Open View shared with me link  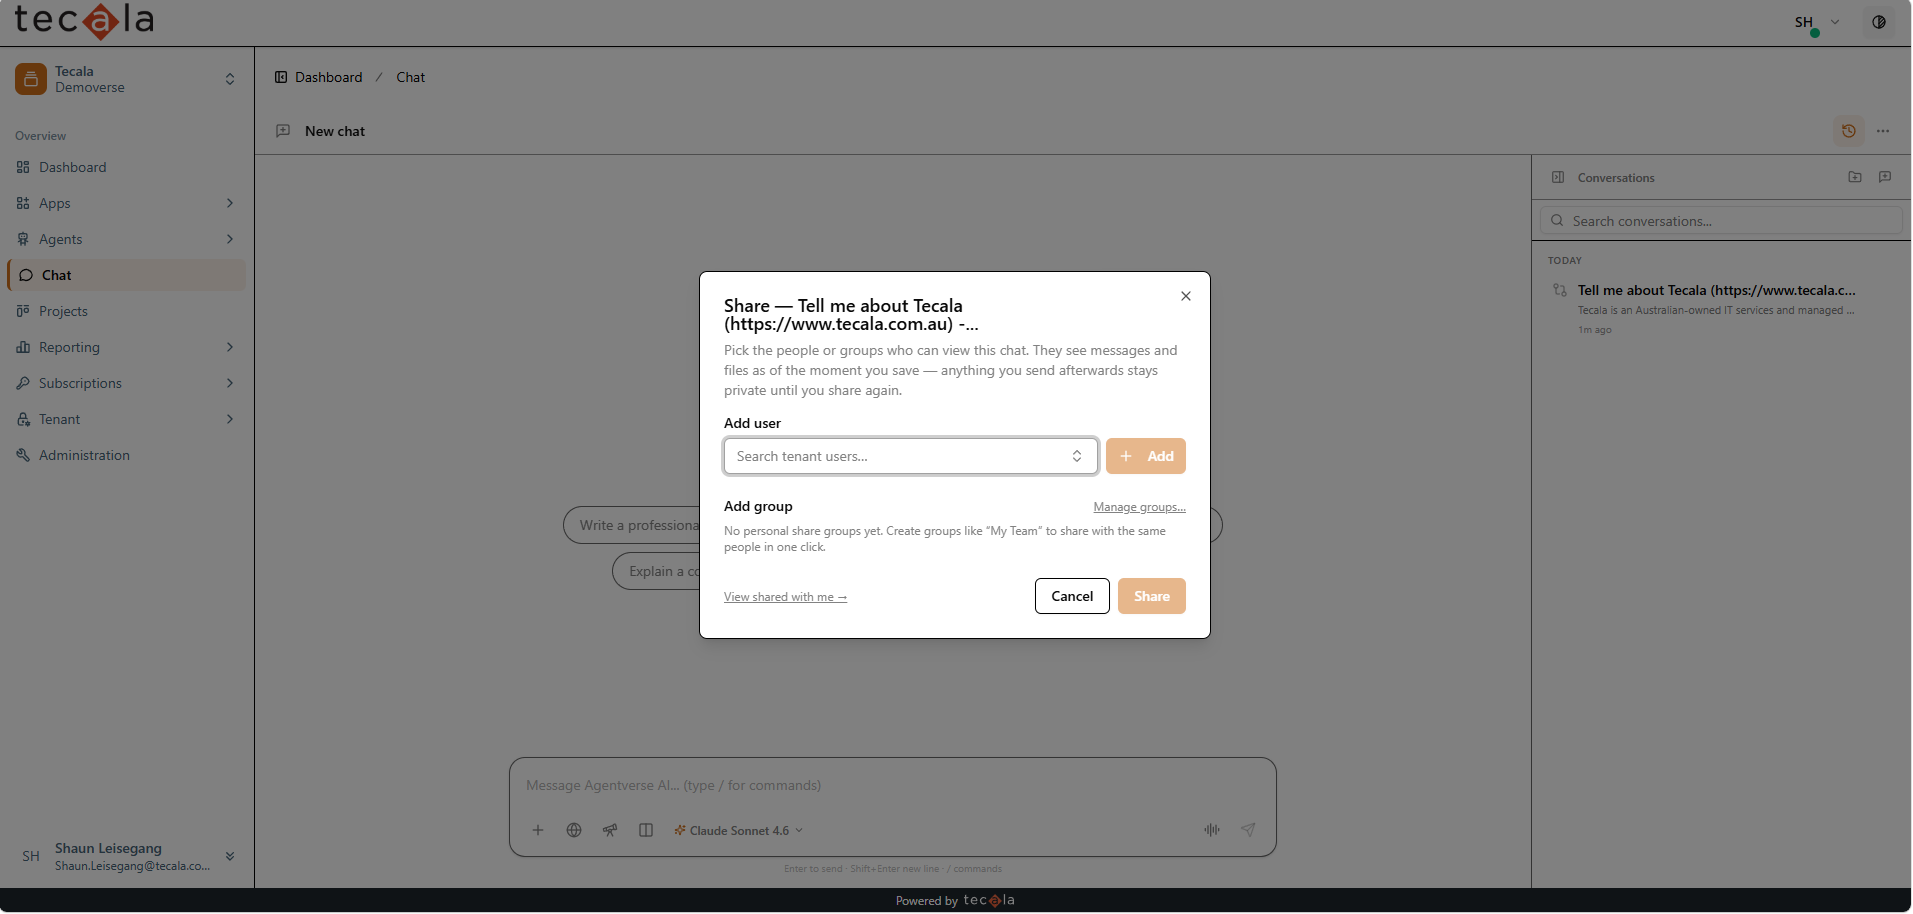click(x=785, y=597)
